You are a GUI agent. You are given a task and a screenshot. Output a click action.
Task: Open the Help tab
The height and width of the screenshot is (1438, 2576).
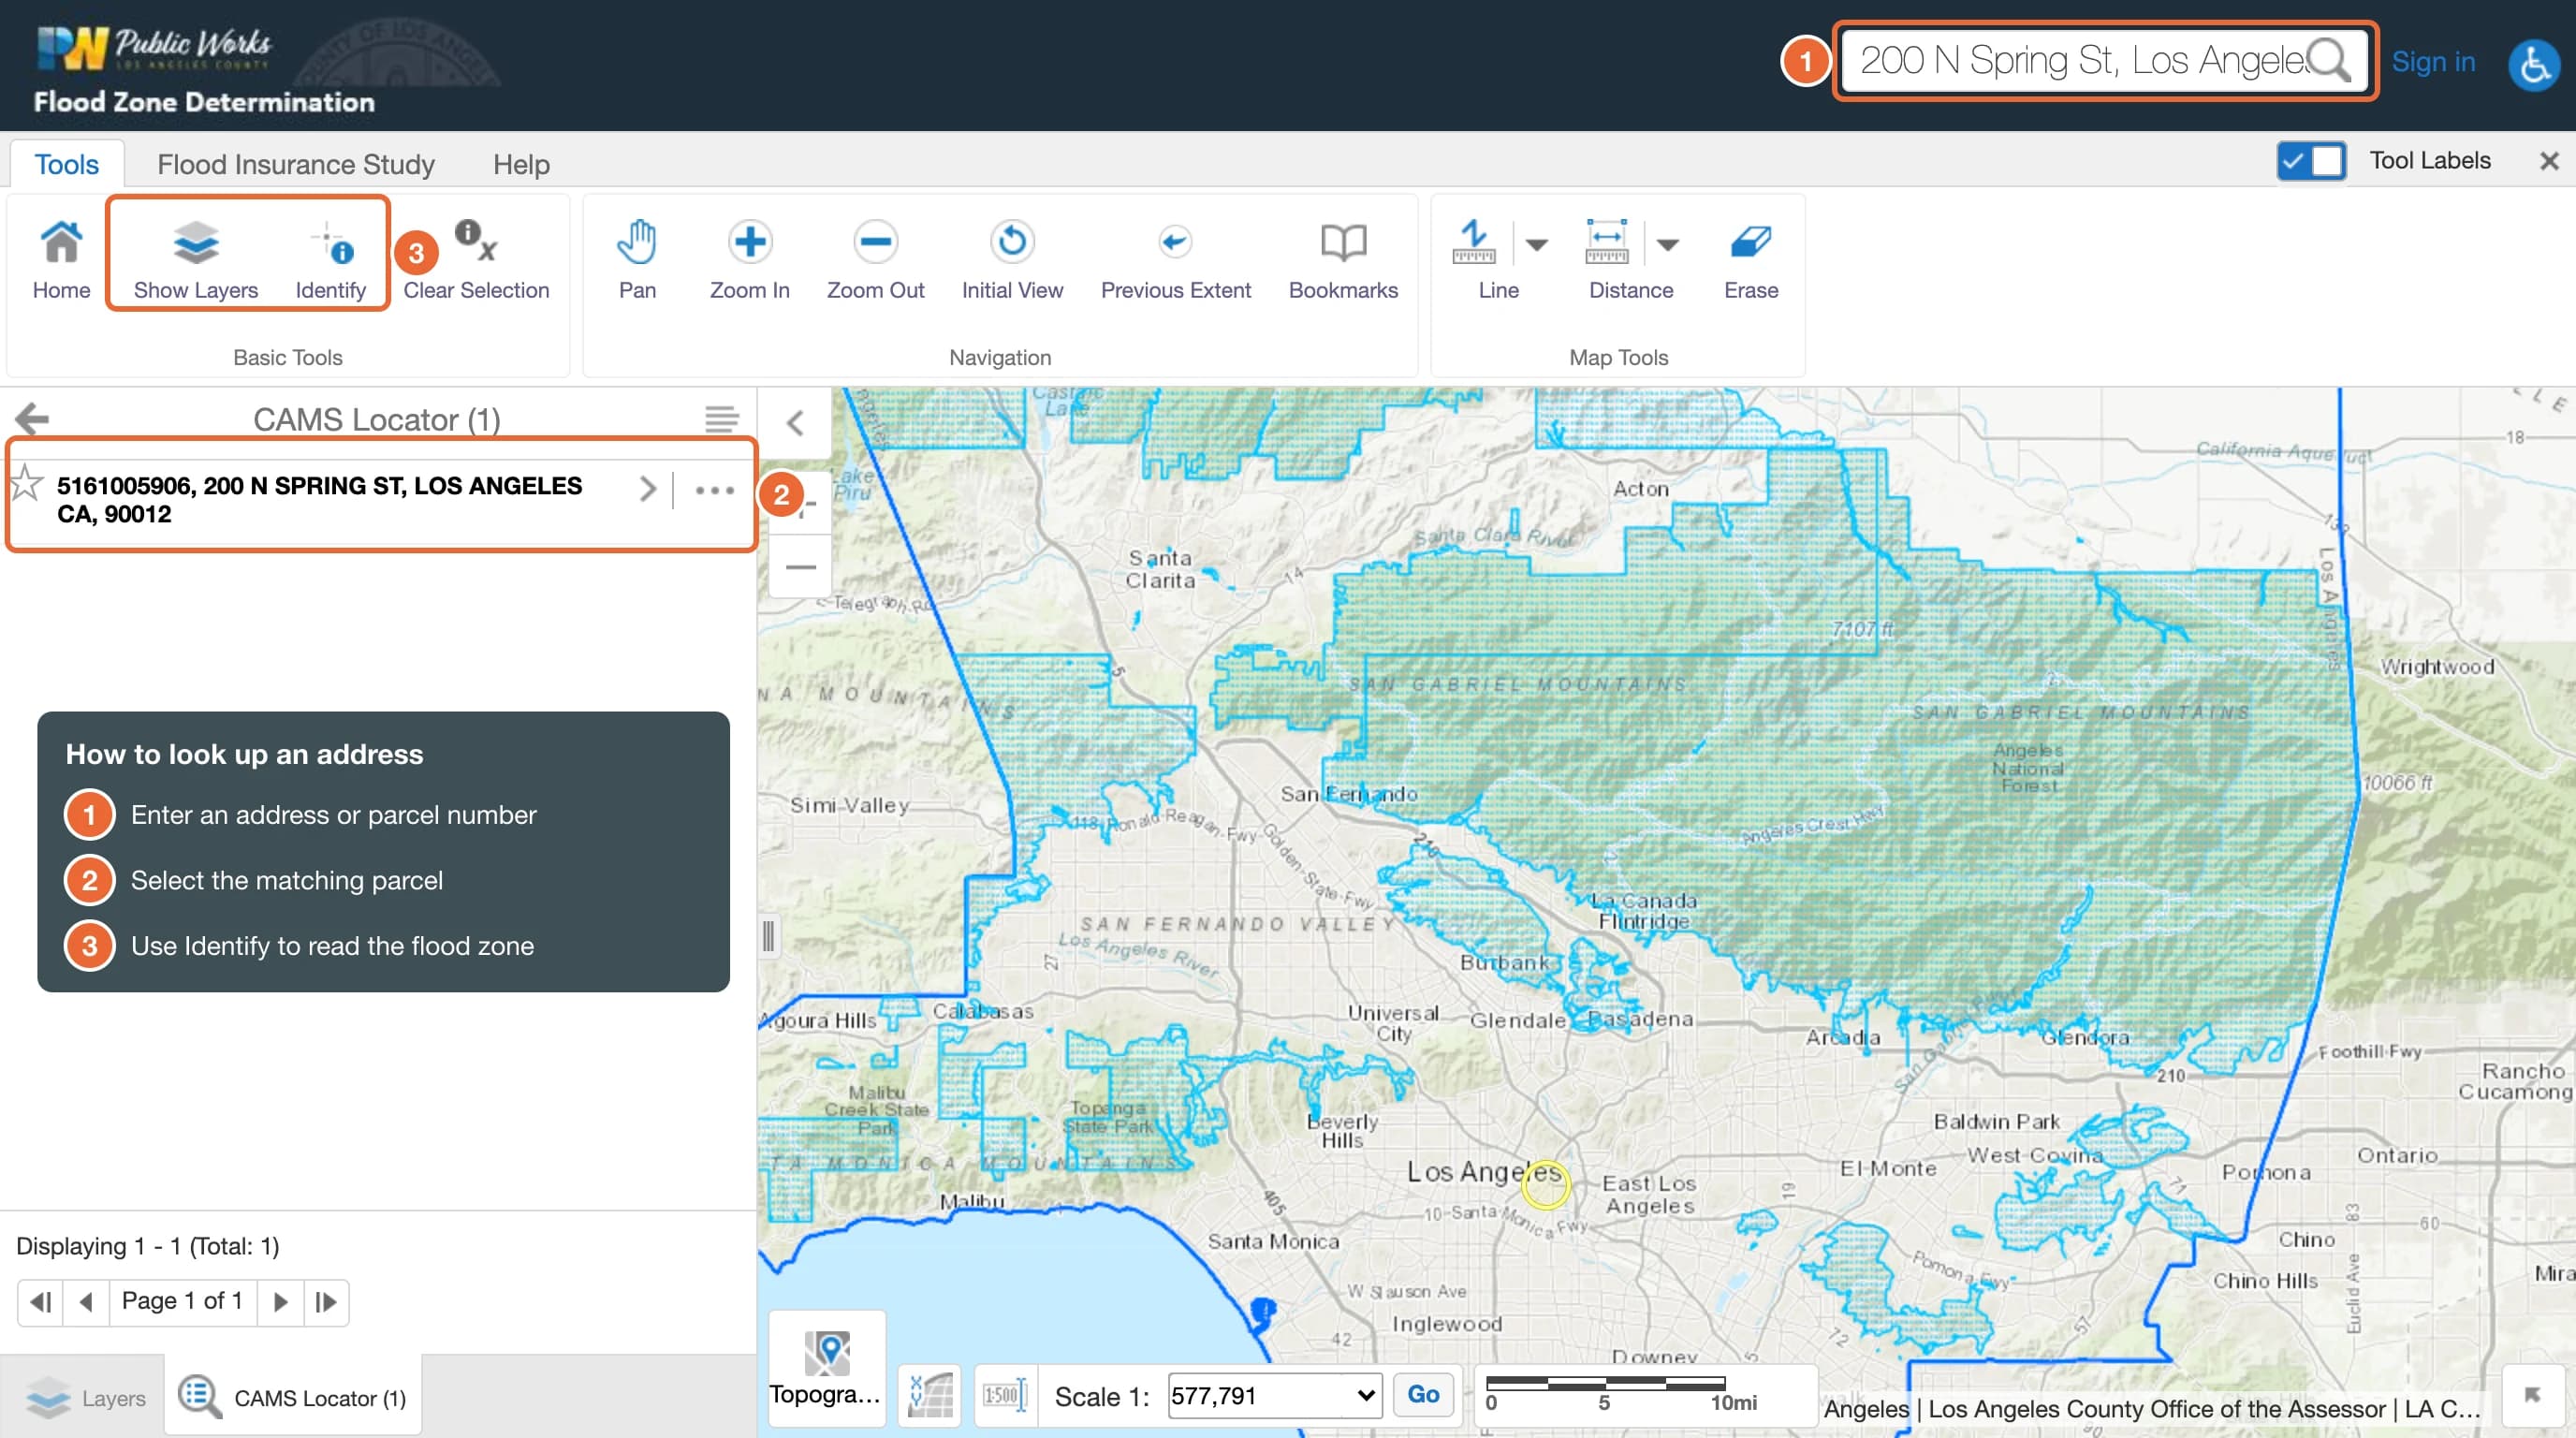click(521, 164)
